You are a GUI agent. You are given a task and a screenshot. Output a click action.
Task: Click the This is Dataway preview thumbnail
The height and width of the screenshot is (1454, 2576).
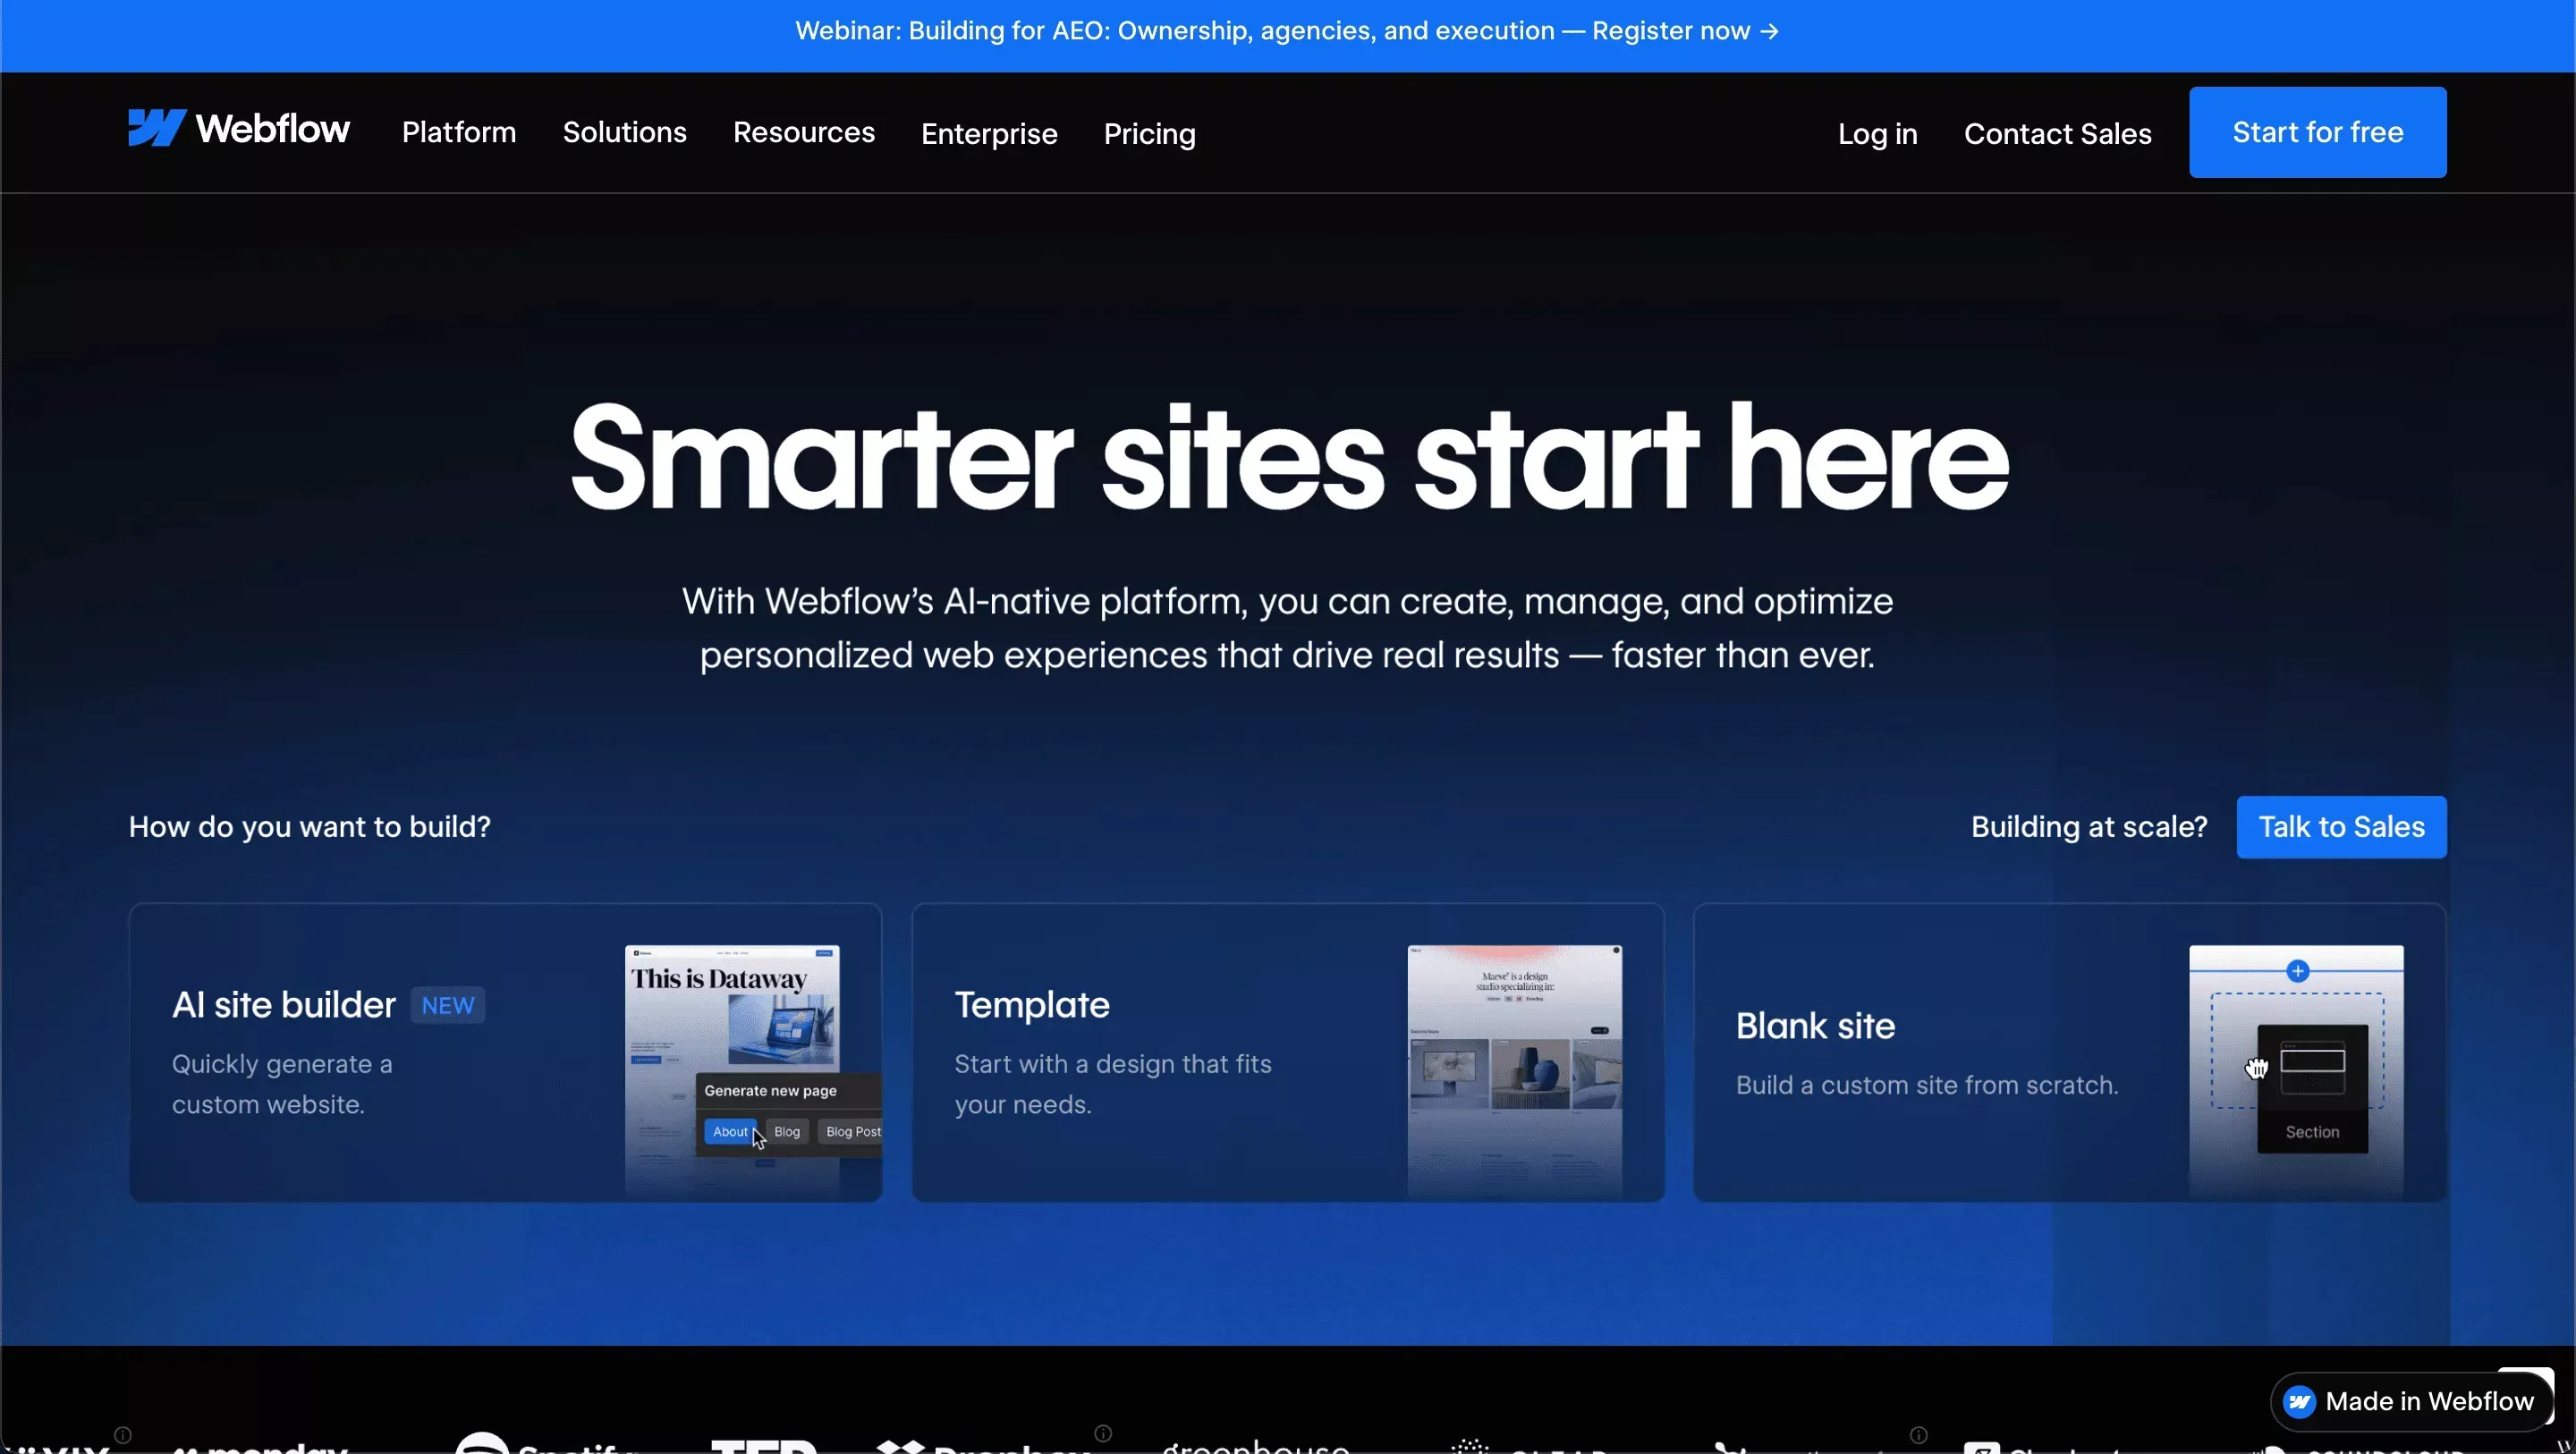pyautogui.click(x=732, y=1070)
